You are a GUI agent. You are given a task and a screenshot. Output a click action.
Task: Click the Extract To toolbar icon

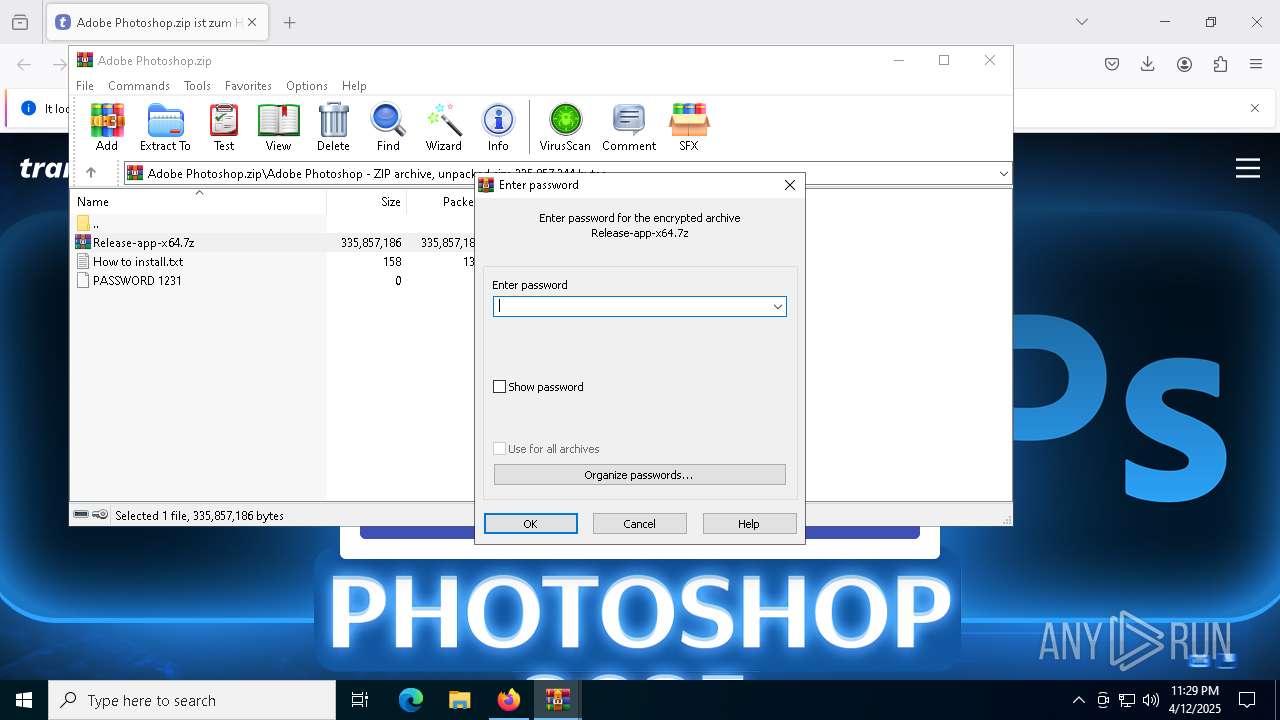[165, 127]
